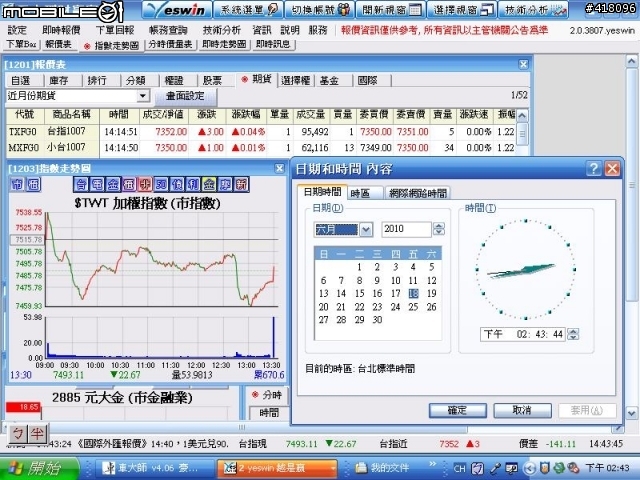Toggle the 指數走勢圖 radio tab
Image resolution: width=640 pixels, height=480 pixels.
click(x=111, y=46)
